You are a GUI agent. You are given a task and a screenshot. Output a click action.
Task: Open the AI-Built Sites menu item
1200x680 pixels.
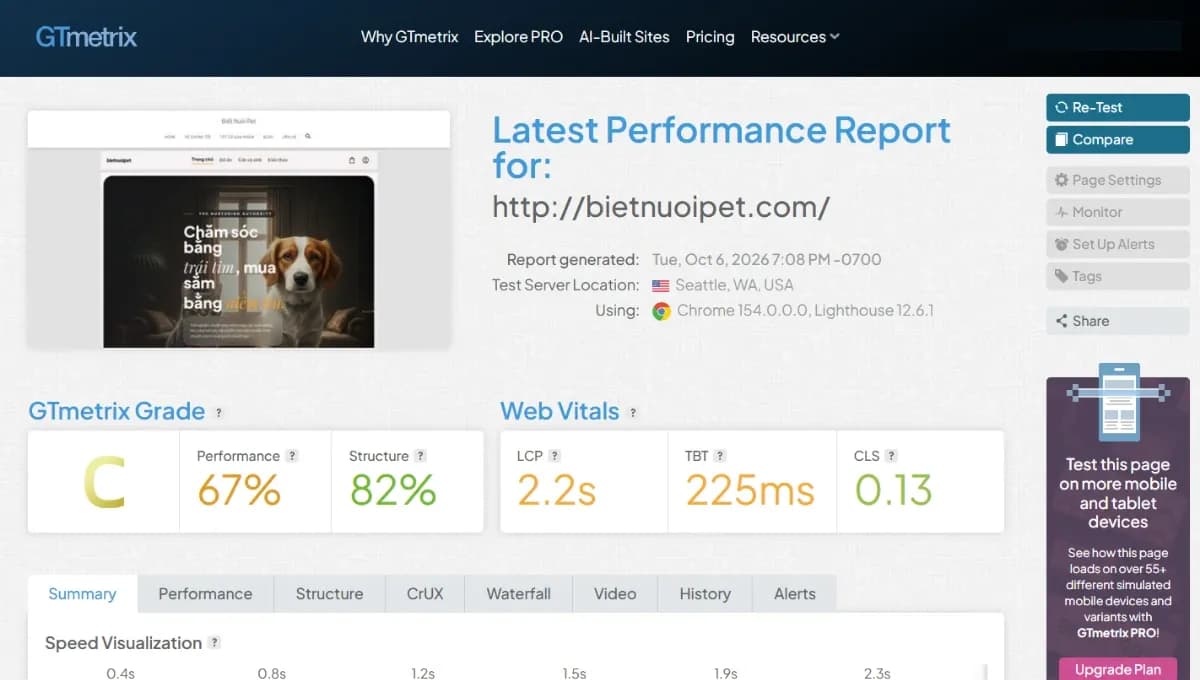click(625, 37)
